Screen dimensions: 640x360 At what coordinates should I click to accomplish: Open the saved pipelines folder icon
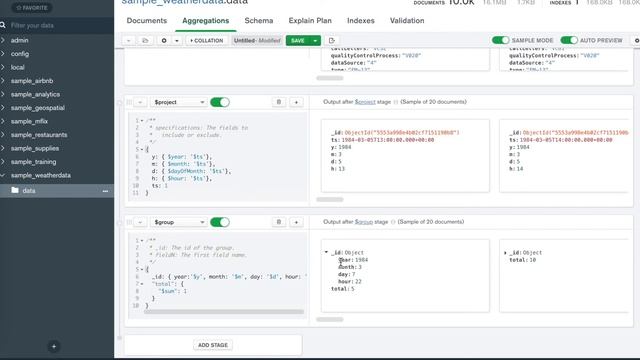click(145, 40)
